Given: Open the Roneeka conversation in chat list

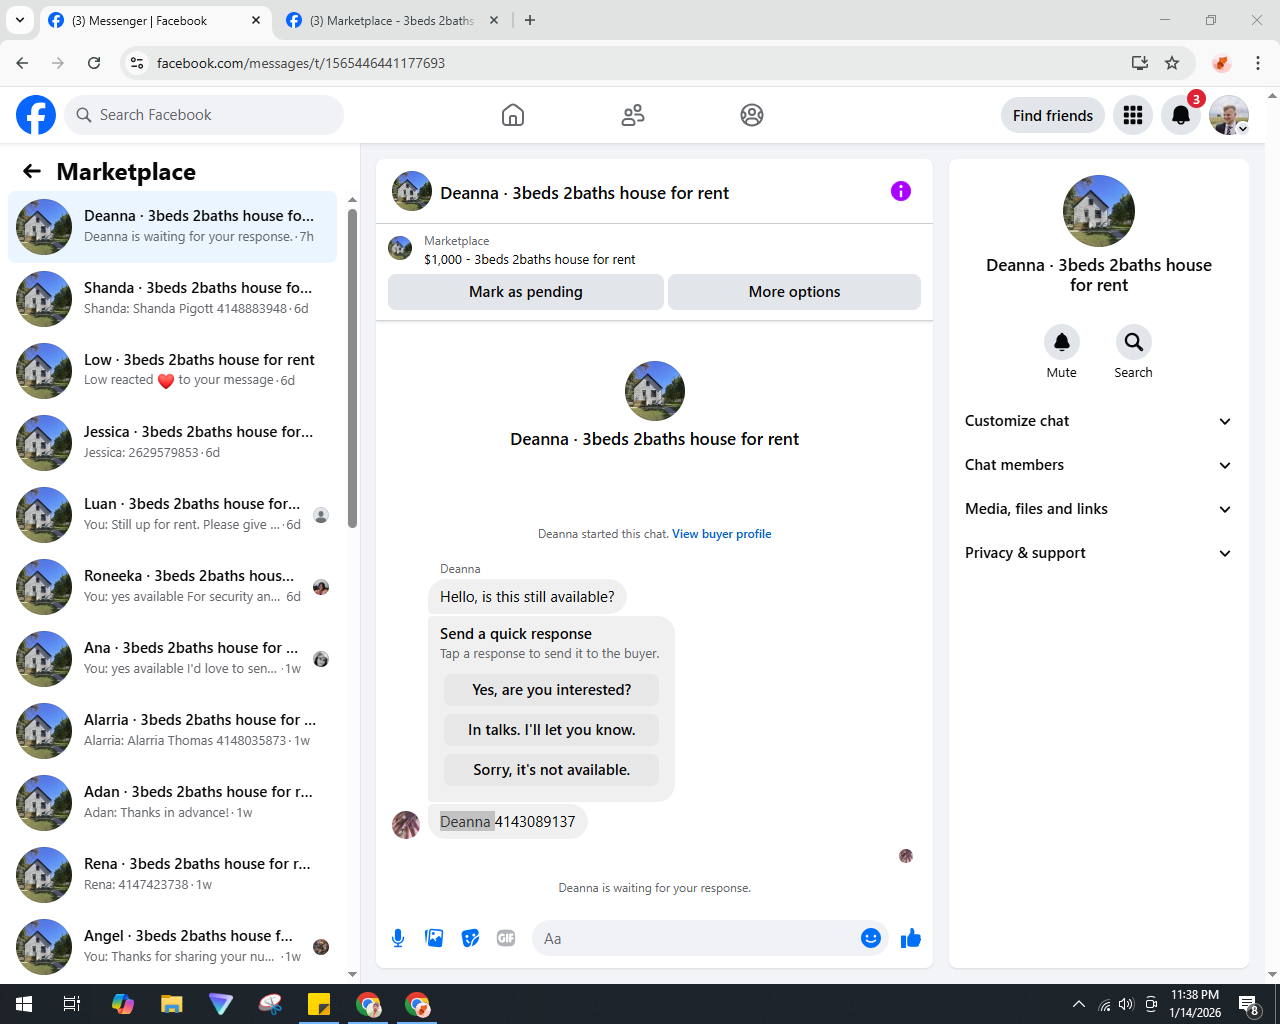Looking at the screenshot, I should pyautogui.click(x=173, y=587).
